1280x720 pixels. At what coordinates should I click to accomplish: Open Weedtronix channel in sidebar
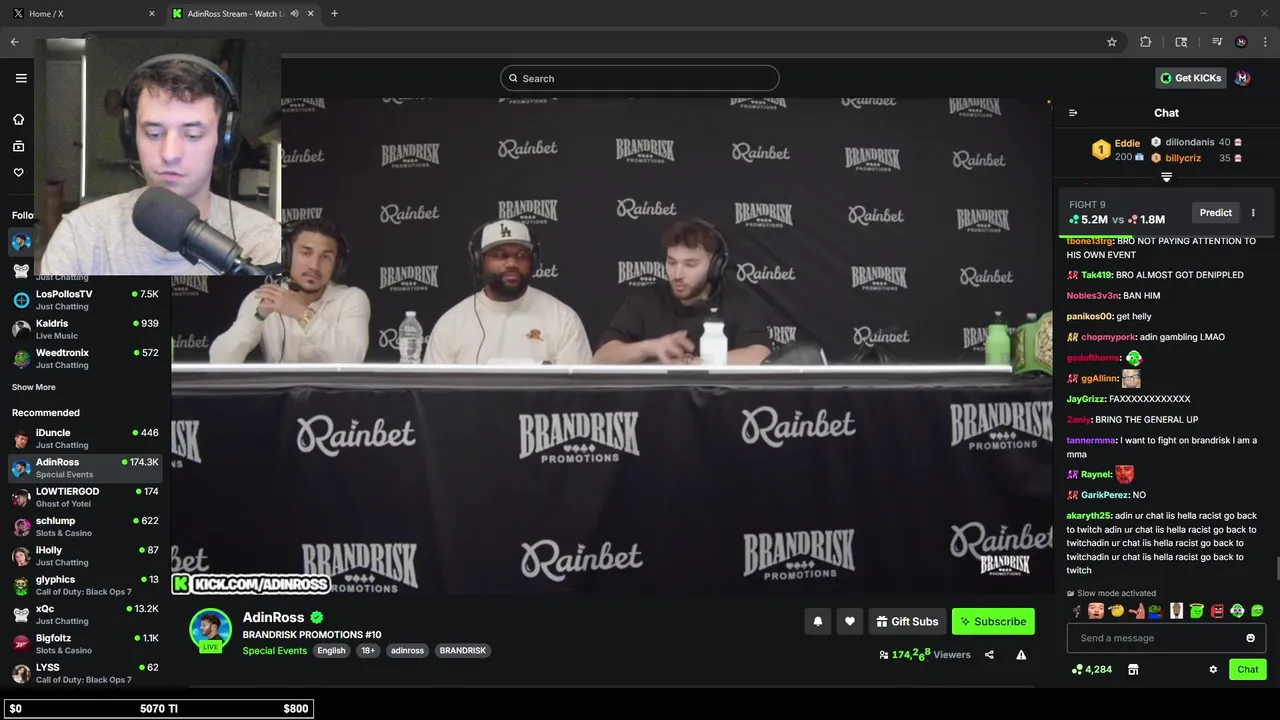point(86,358)
